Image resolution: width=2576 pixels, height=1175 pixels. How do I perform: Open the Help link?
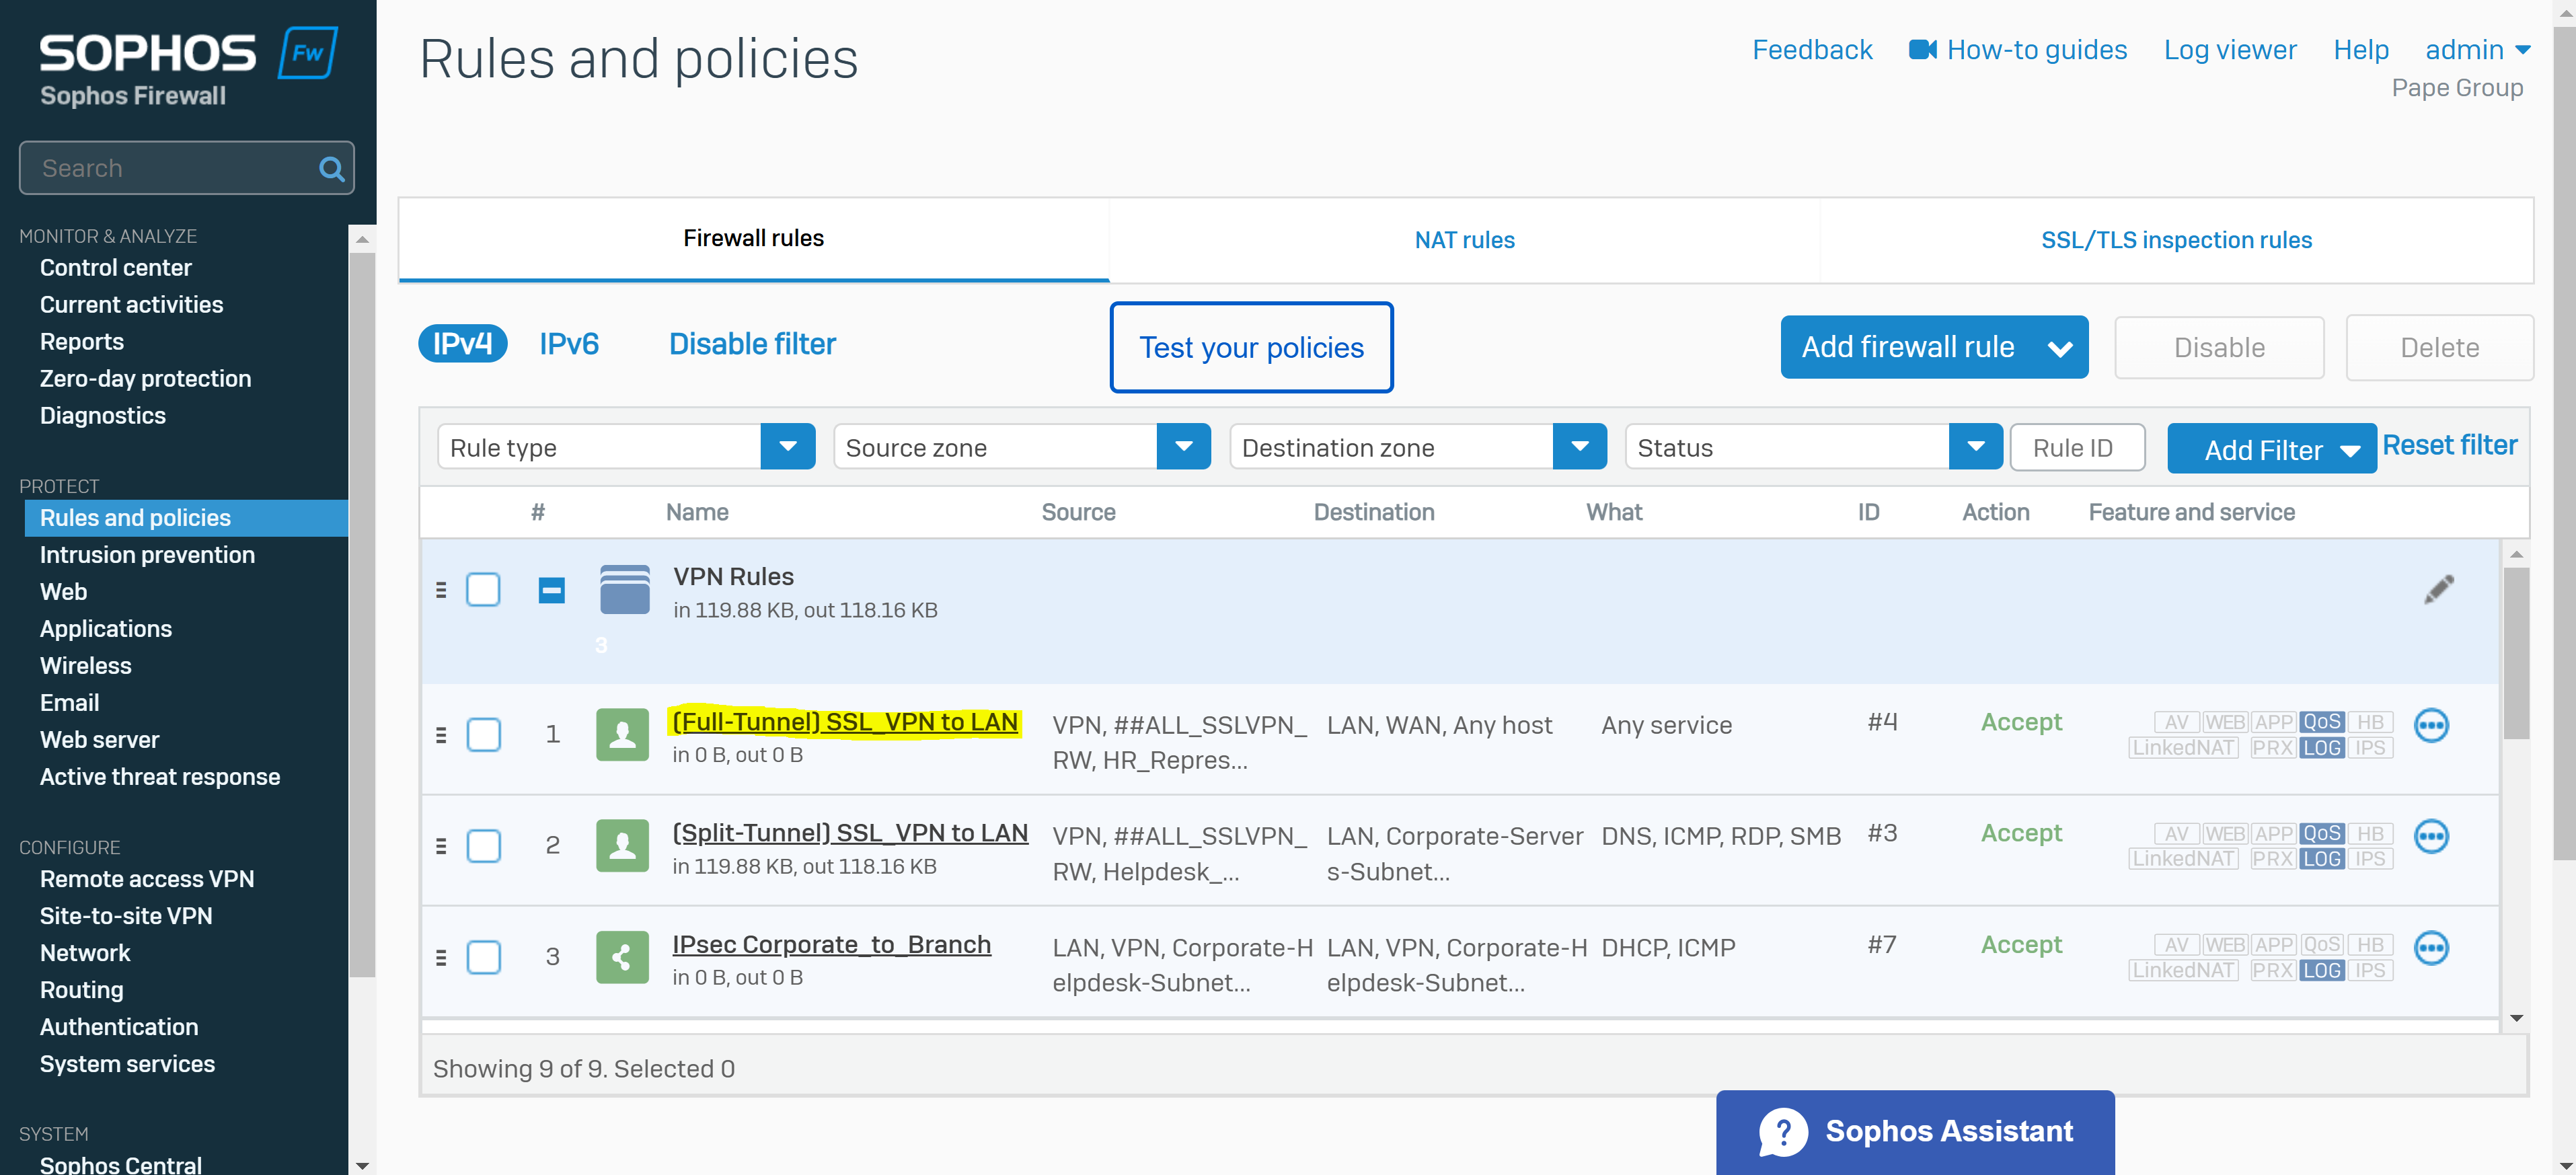2361,50
